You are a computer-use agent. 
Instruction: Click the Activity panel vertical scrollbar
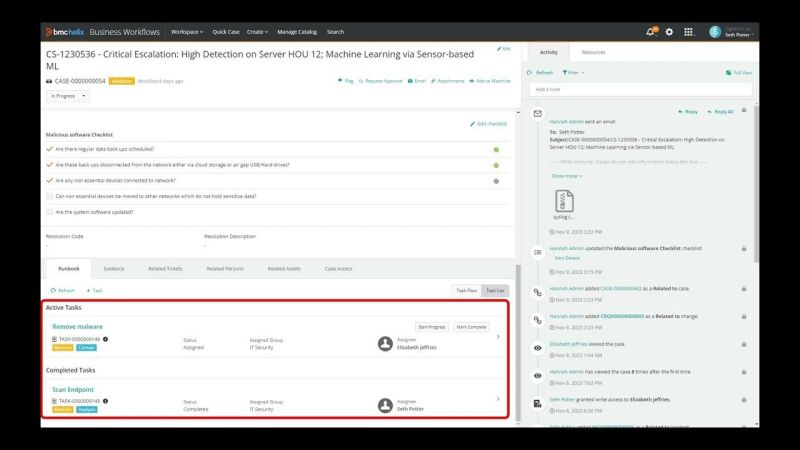click(756, 184)
